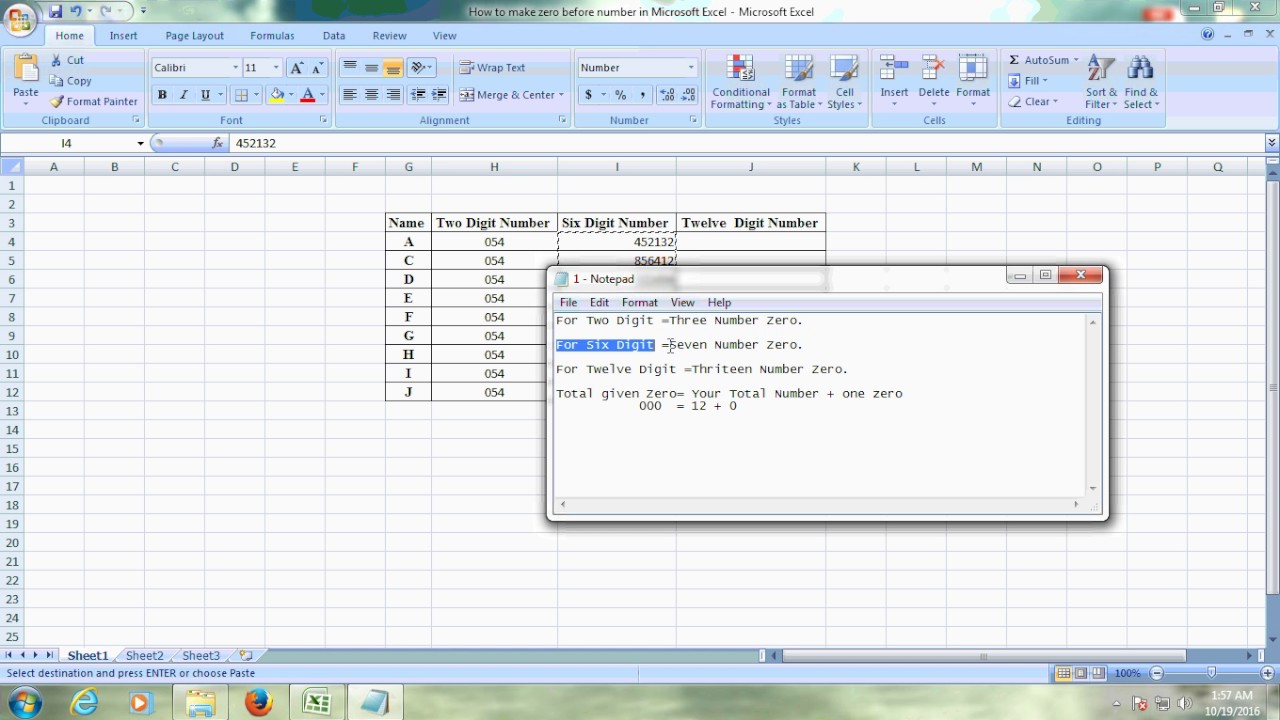This screenshot has height=720, width=1280.
Task: Click the Find & Select binoculars icon
Action: 1140,68
